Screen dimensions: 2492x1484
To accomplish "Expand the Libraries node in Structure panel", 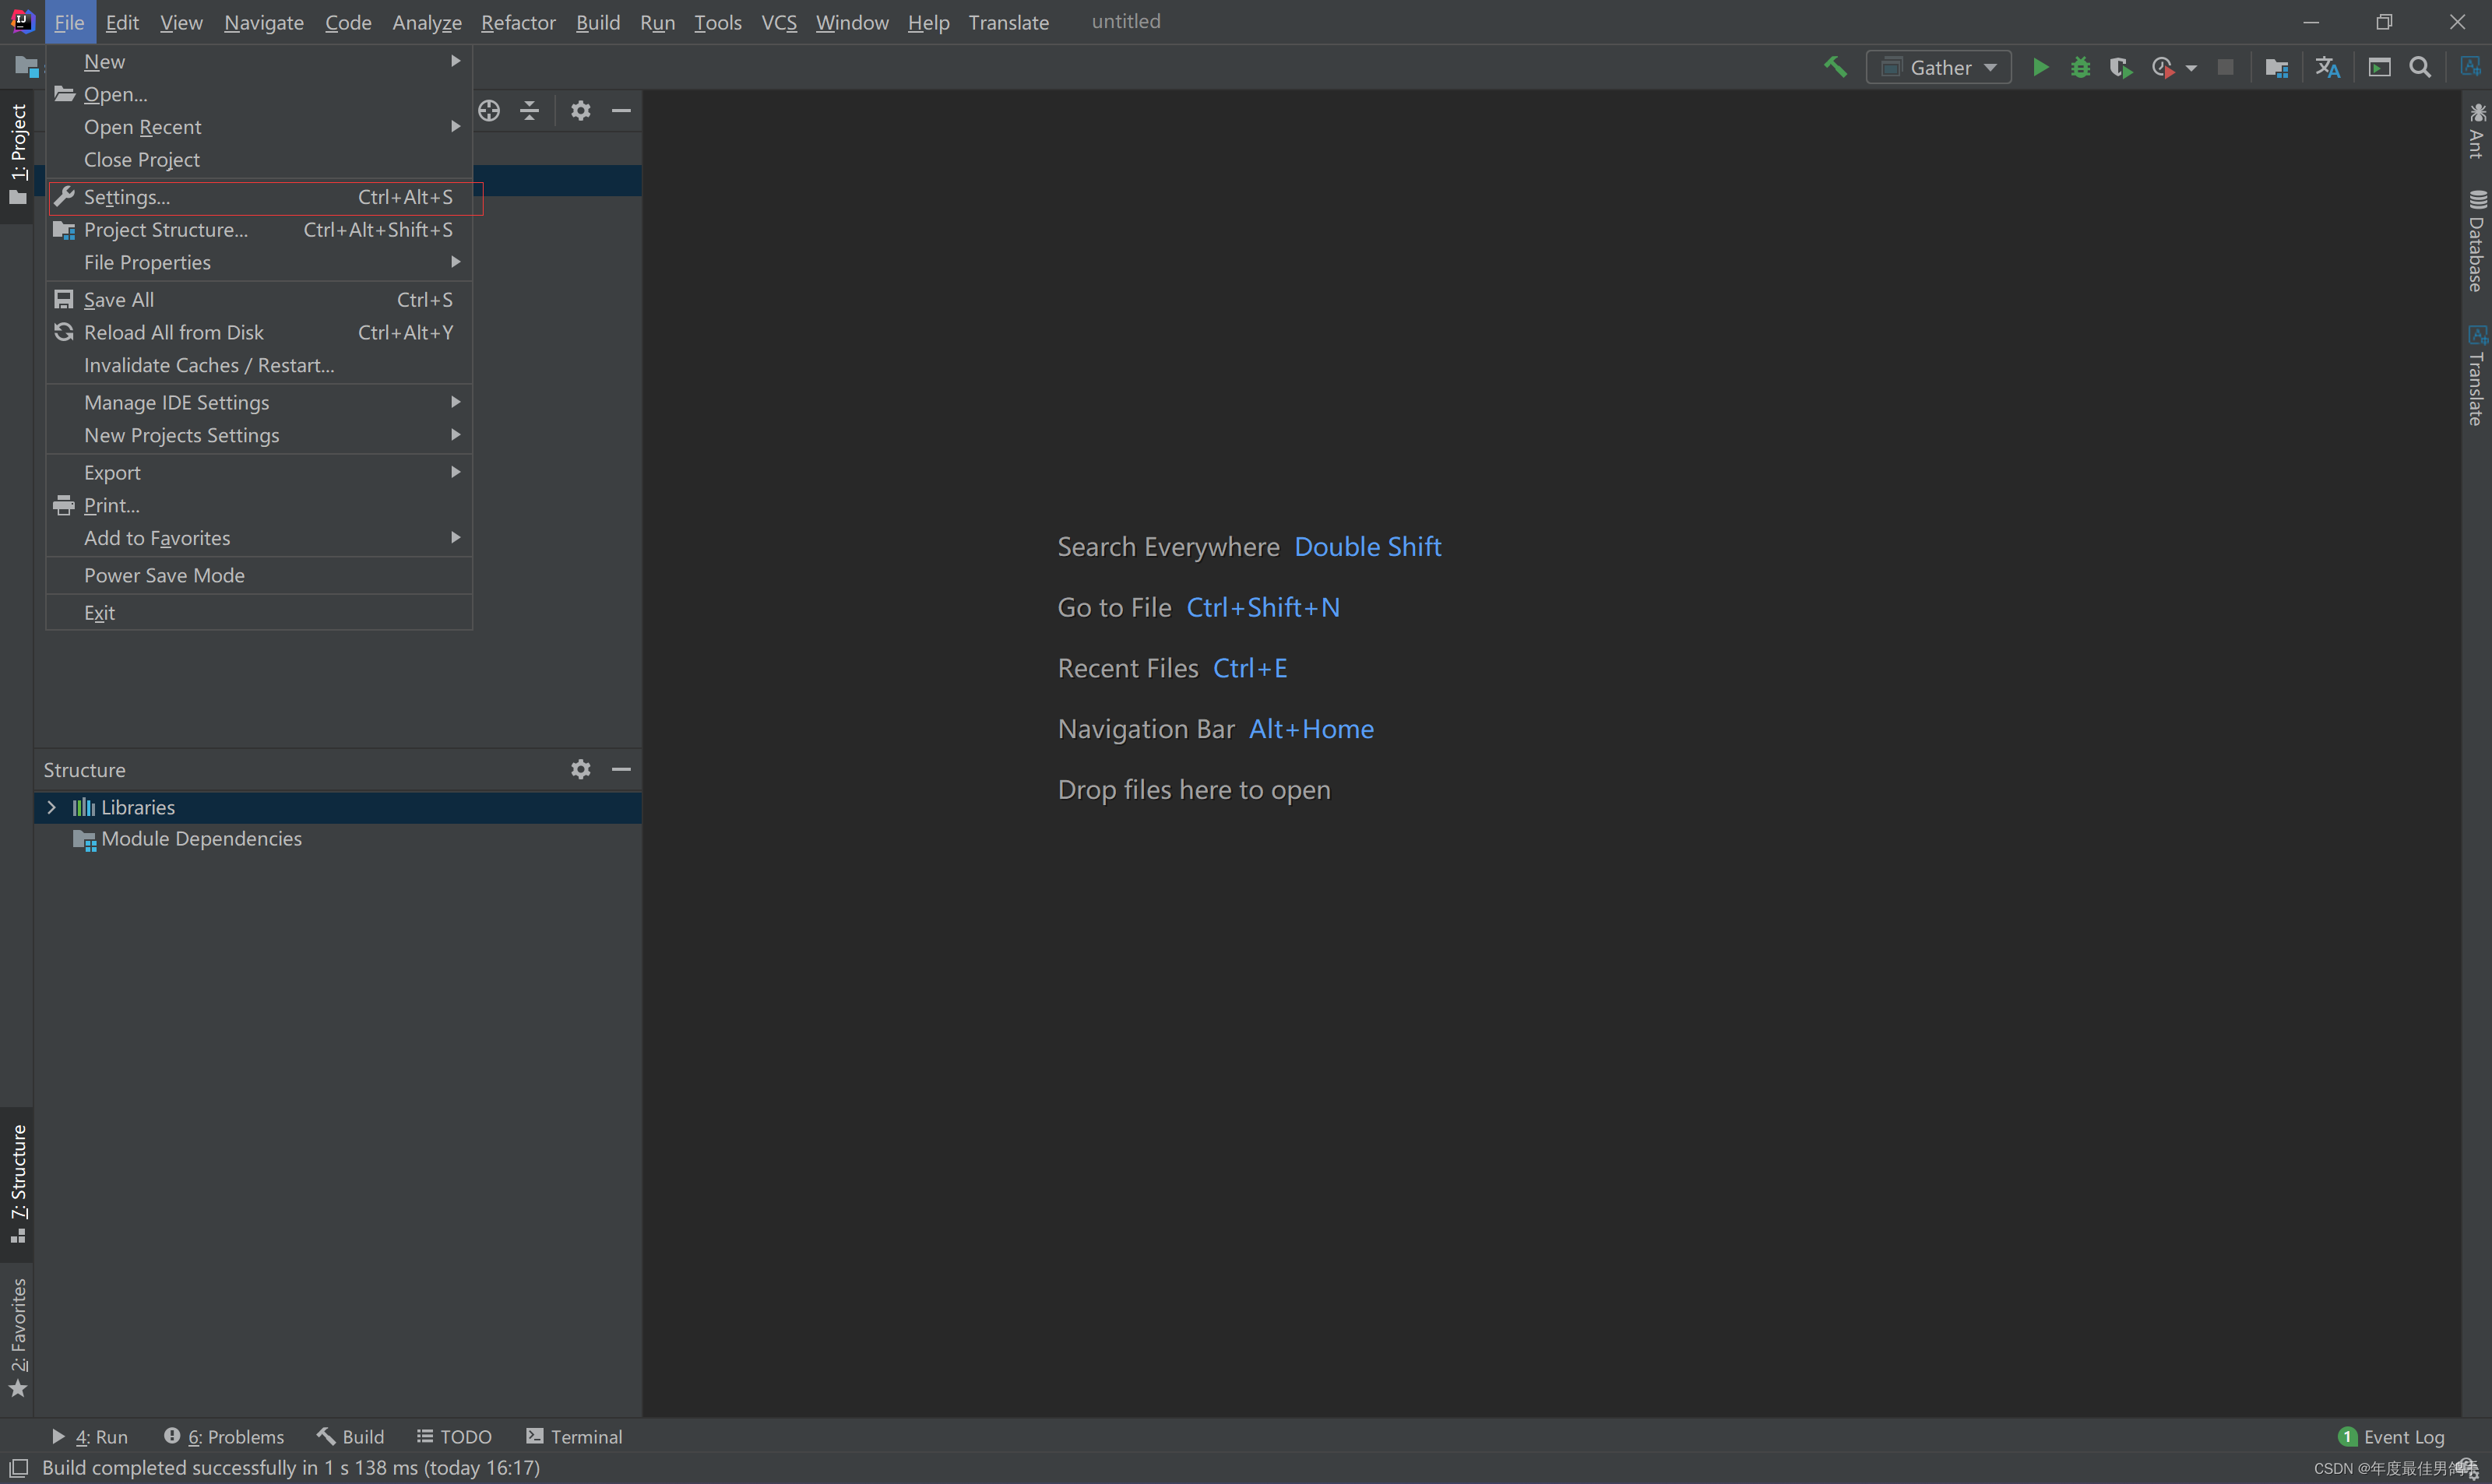I will tap(51, 807).
